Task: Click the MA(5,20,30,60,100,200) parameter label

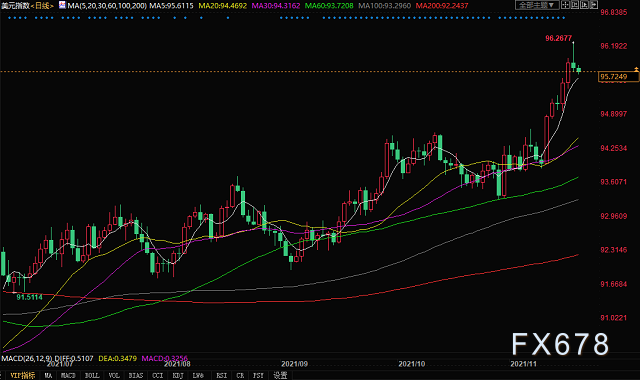Action: (107, 6)
